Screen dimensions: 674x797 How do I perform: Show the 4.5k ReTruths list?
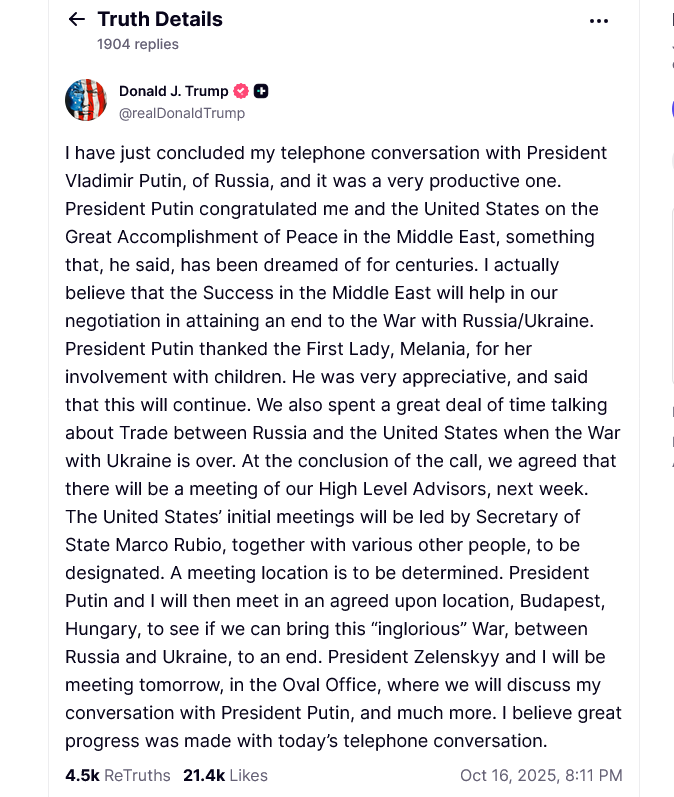pos(117,775)
